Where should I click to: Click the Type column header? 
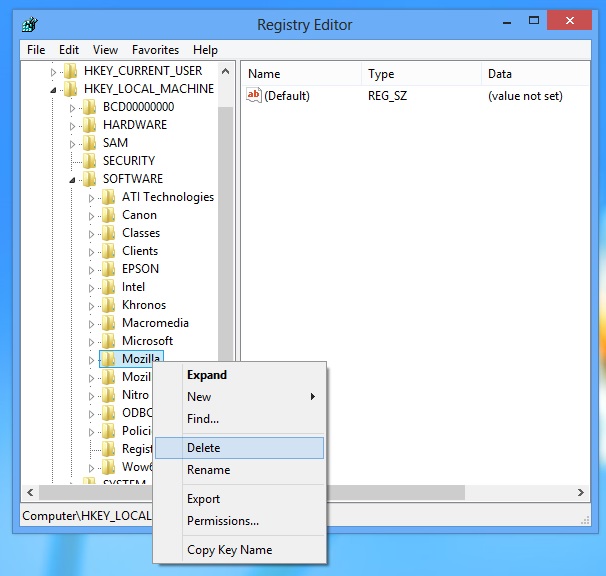pos(421,73)
